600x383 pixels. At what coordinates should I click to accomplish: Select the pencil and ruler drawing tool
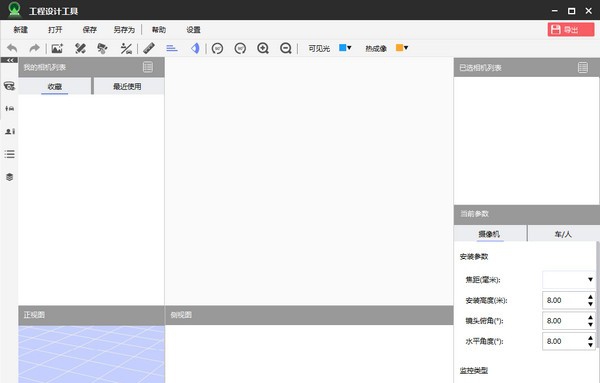point(80,48)
